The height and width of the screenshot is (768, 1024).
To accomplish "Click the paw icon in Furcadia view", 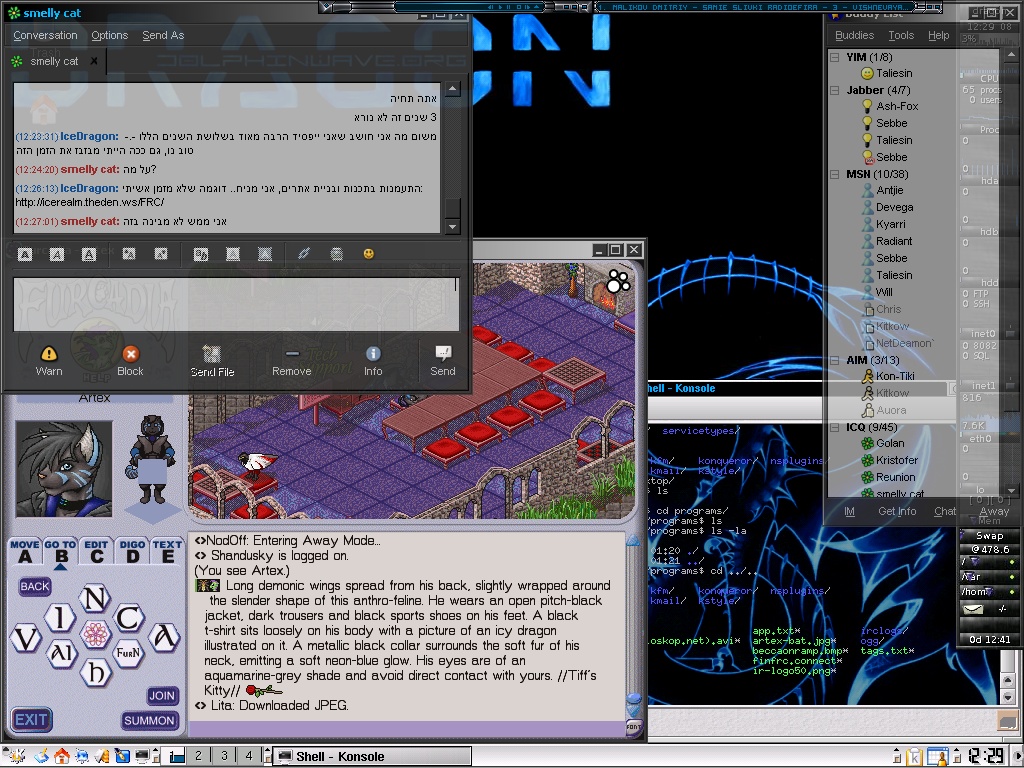I will [x=618, y=280].
